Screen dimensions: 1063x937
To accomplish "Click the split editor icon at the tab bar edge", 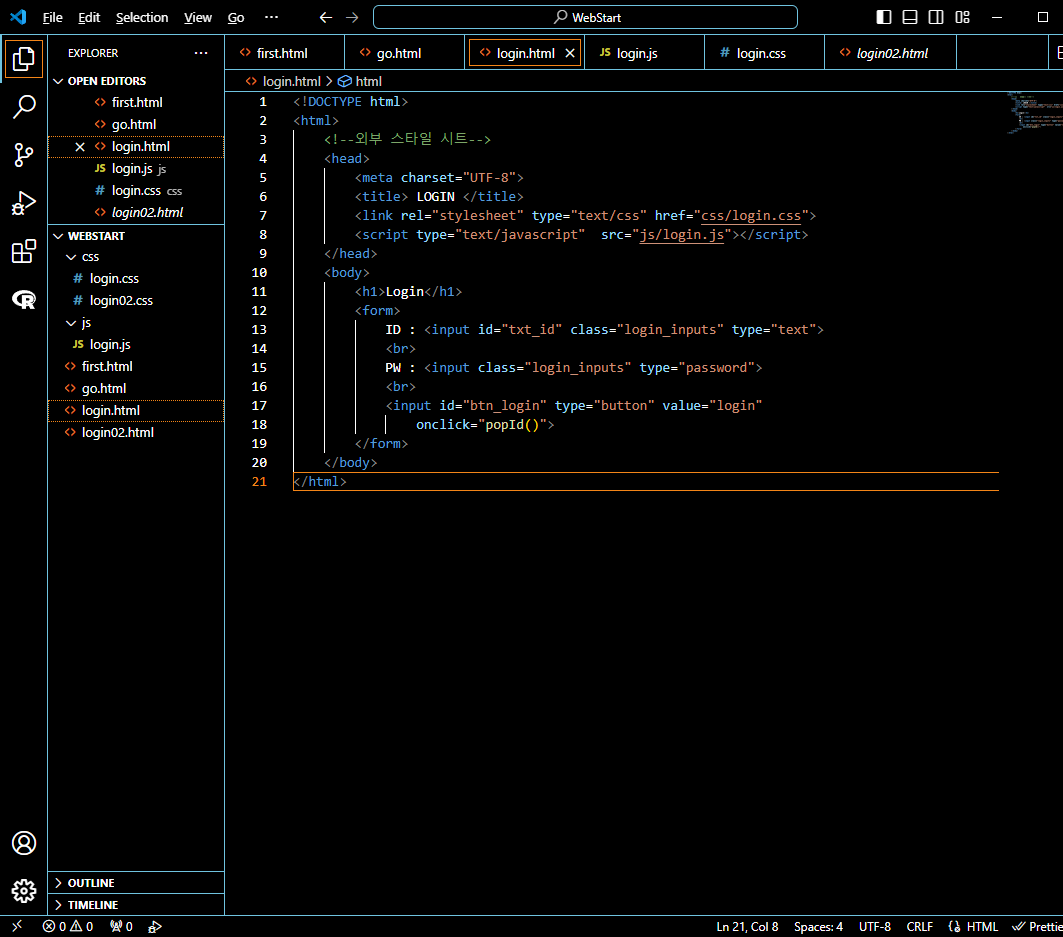I will click(x=1058, y=53).
